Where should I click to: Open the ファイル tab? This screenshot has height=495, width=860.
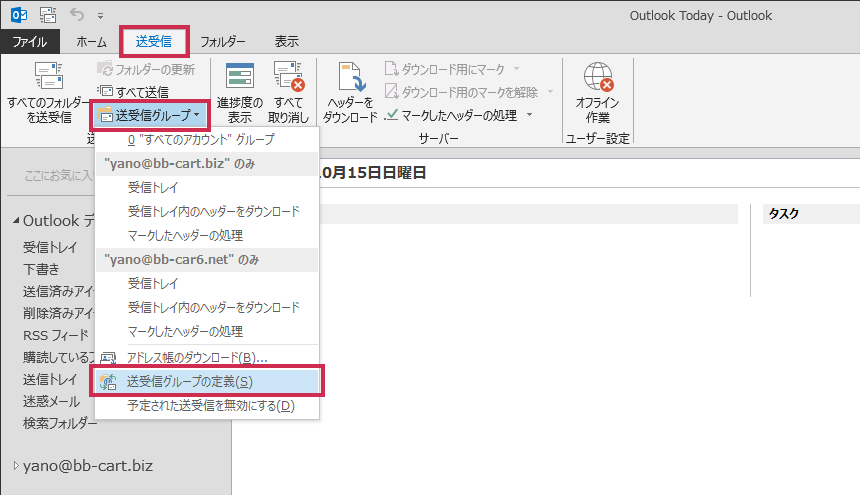(x=30, y=42)
